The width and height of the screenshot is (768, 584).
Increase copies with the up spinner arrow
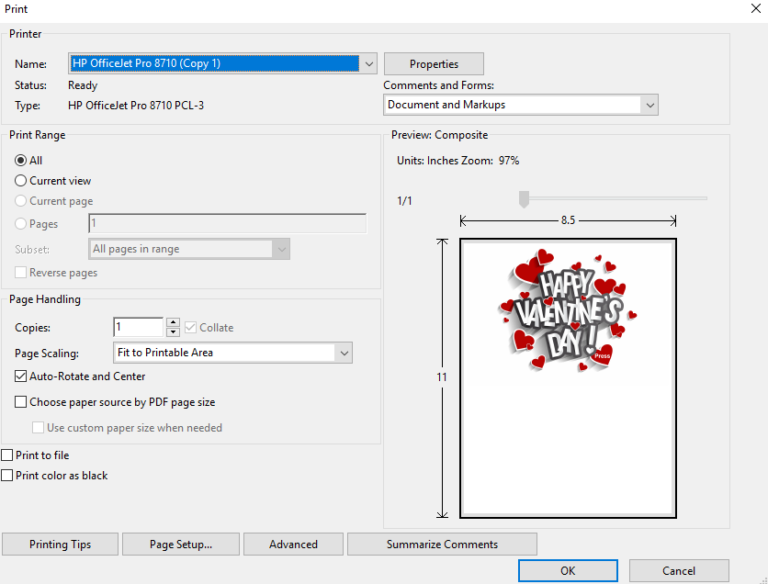pos(173,322)
